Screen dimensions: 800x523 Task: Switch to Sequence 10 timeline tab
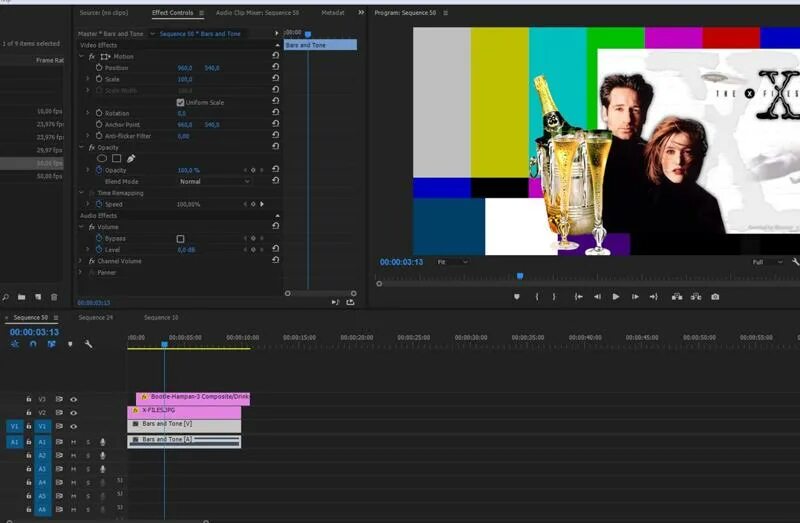pyautogui.click(x=161, y=317)
